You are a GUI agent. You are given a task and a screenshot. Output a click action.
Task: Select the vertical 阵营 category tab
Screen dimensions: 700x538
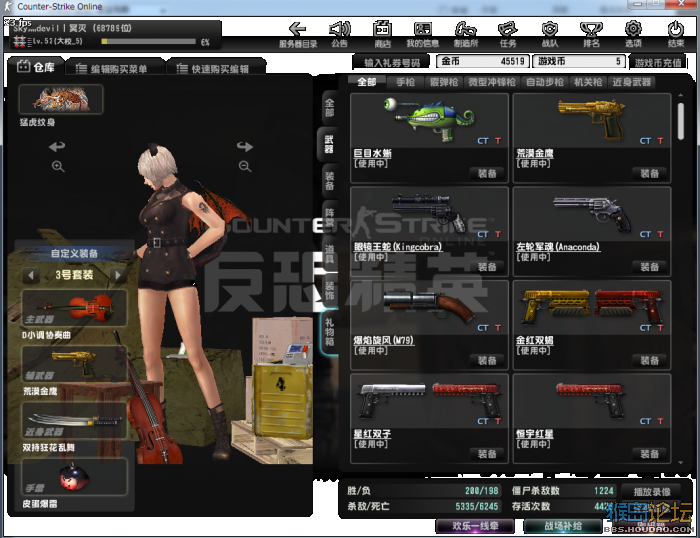tap(329, 217)
